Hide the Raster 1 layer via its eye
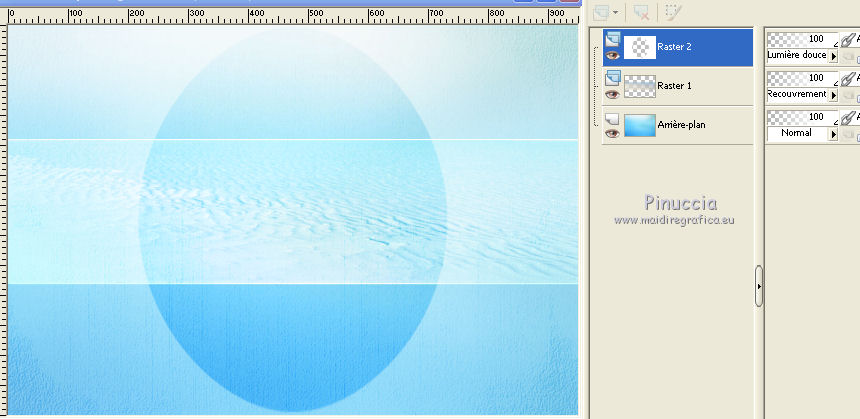Image resolution: width=860 pixels, height=419 pixels. 612,94
